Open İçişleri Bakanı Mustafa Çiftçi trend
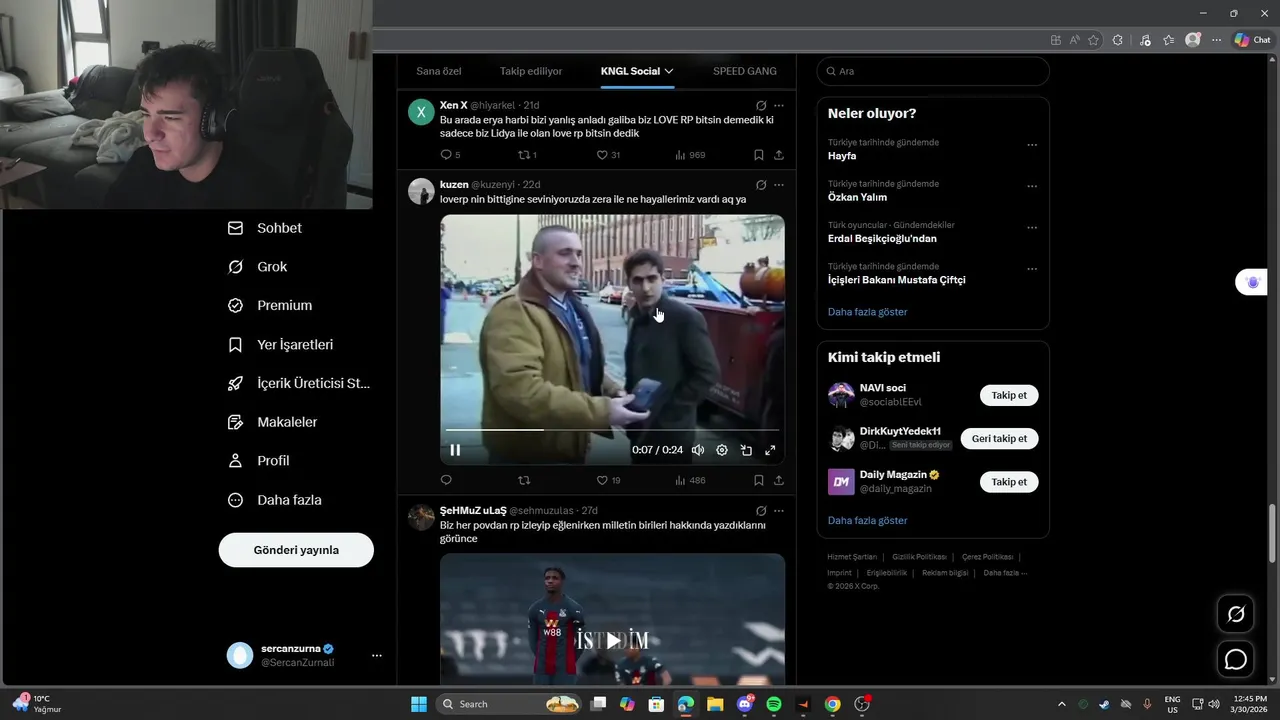 897,280
